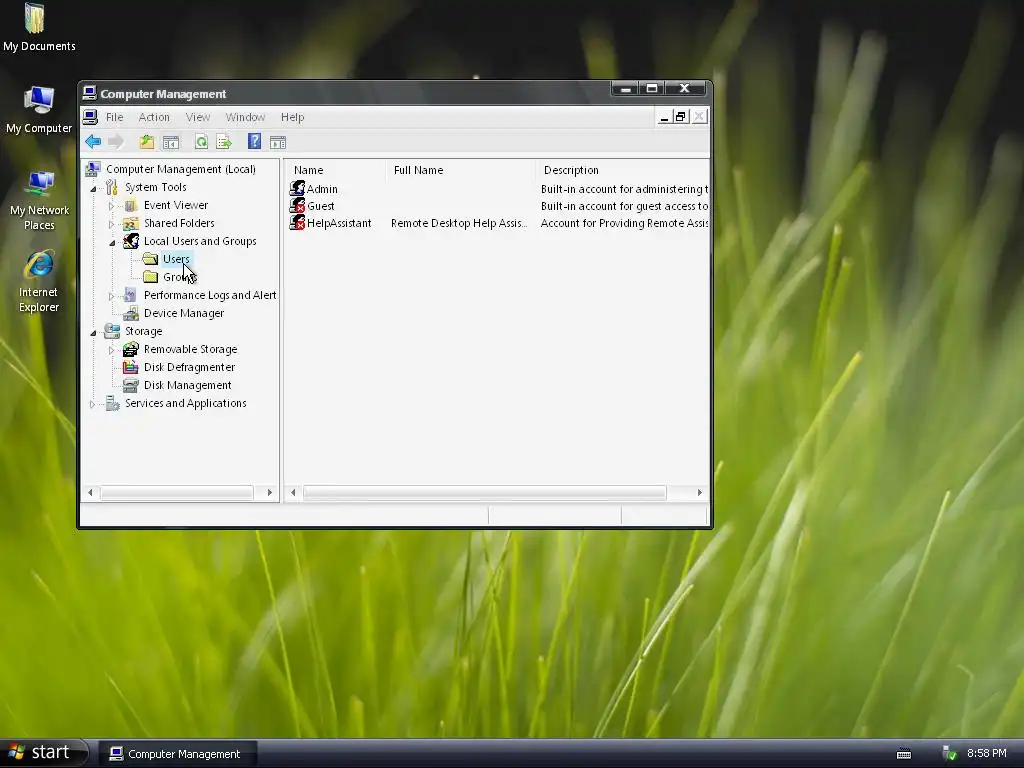Click the disabled Guest account icon
Viewport: 1024px width, 768px height.
pyautogui.click(x=297, y=206)
